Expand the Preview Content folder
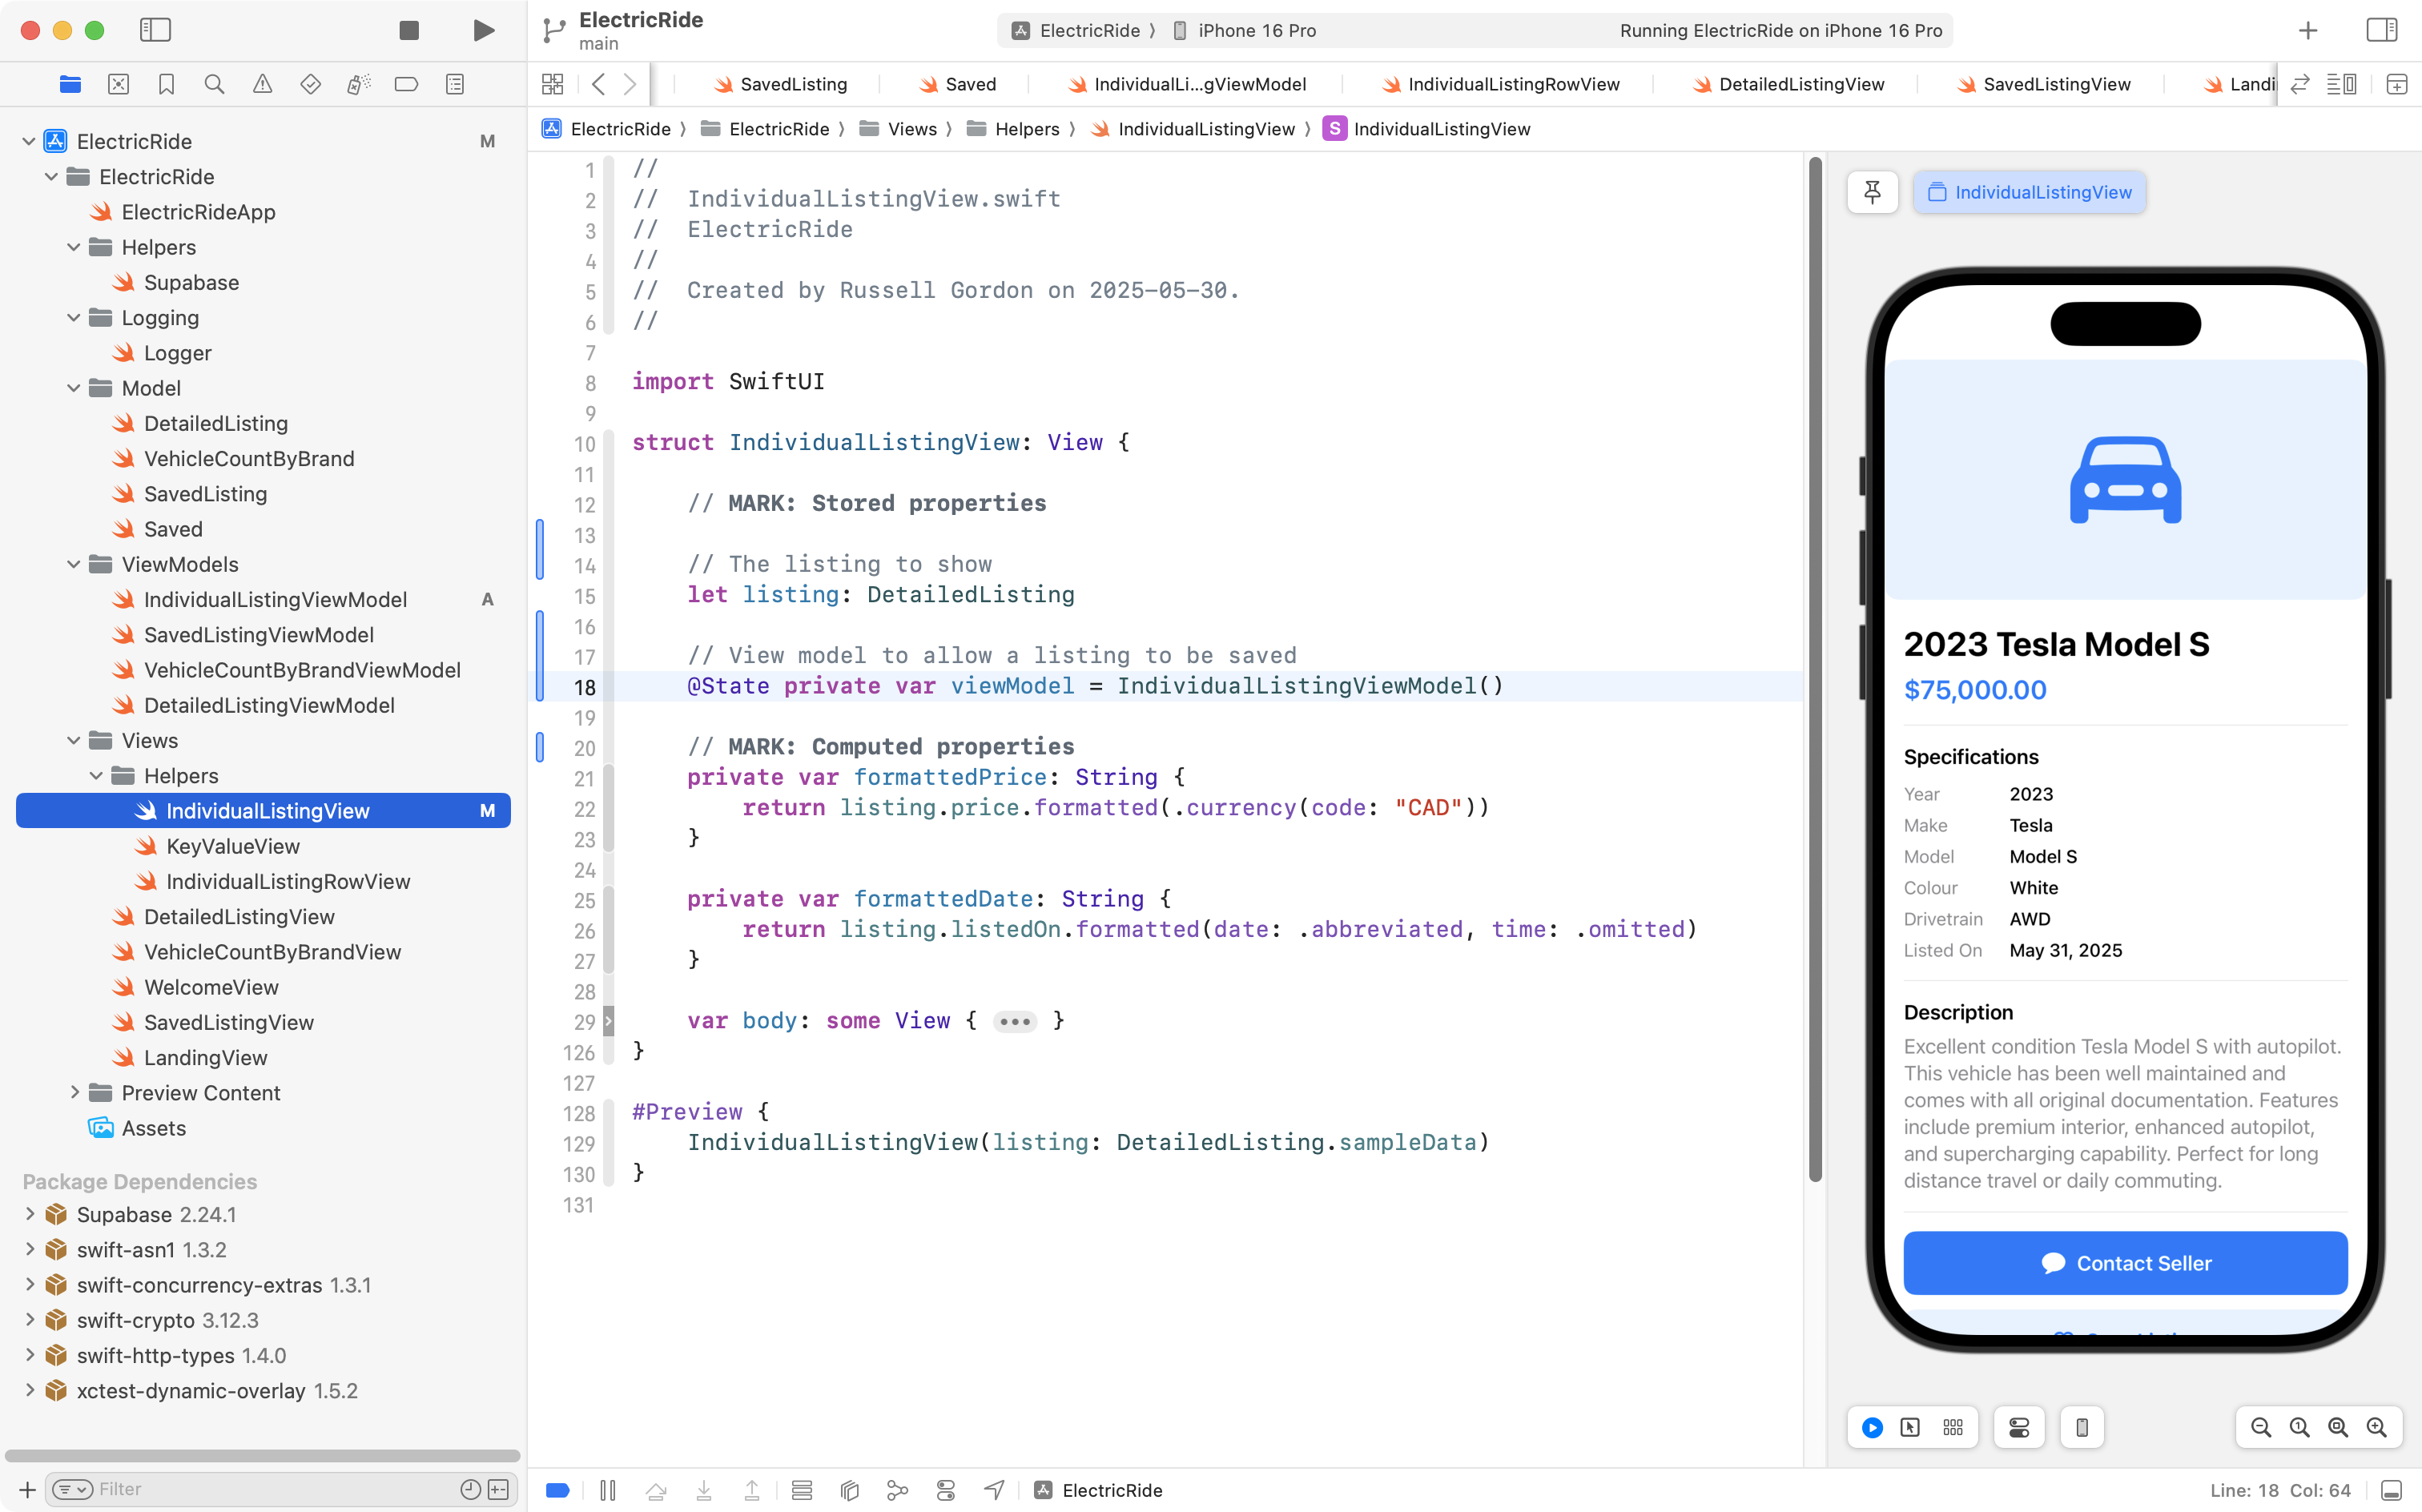 pos(74,1092)
